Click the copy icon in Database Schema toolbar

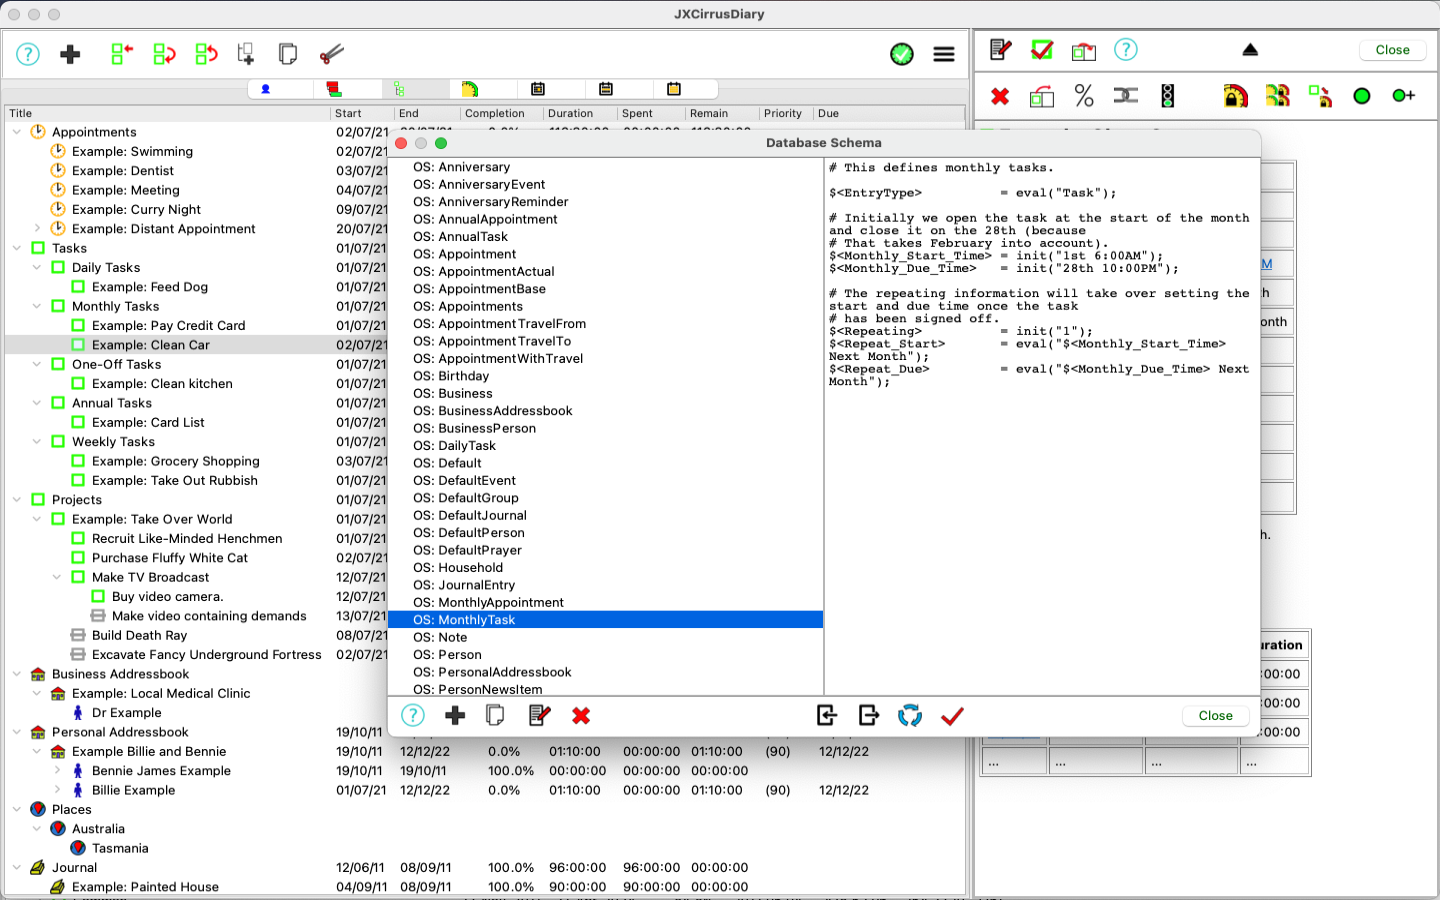click(495, 716)
